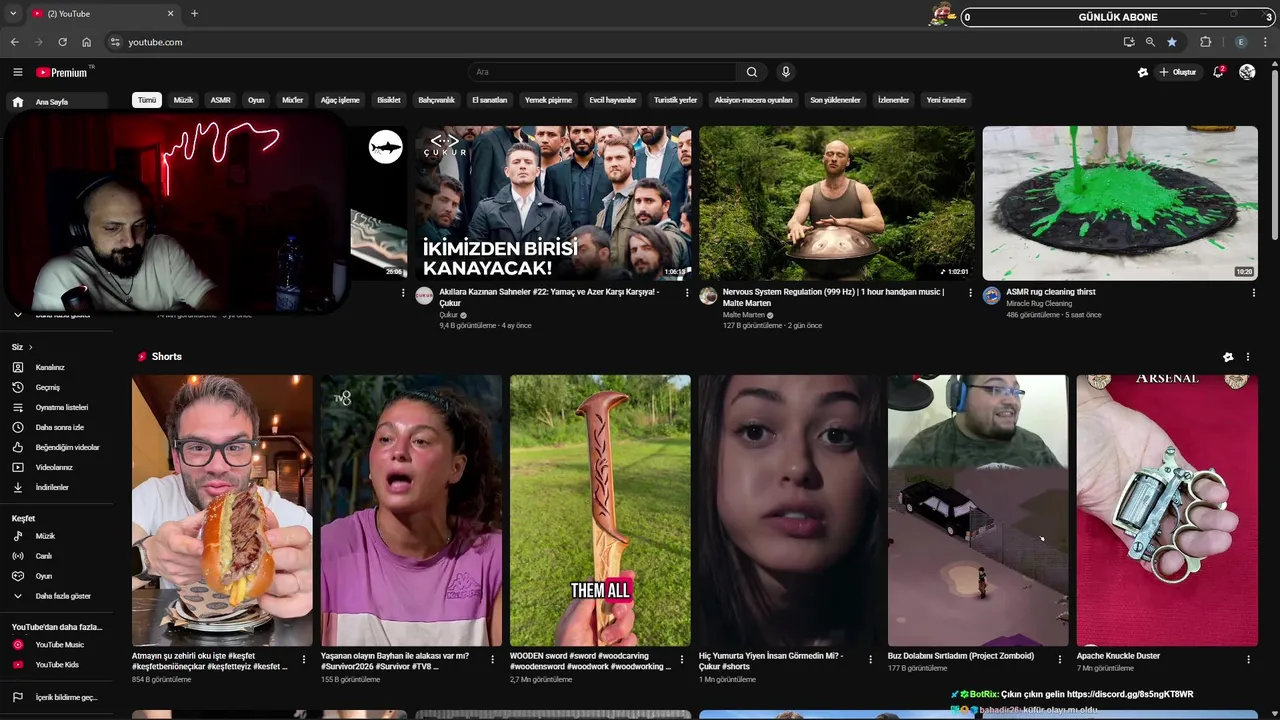Open more options for rug cleaning video
The height and width of the screenshot is (720, 1280).
[1253, 293]
